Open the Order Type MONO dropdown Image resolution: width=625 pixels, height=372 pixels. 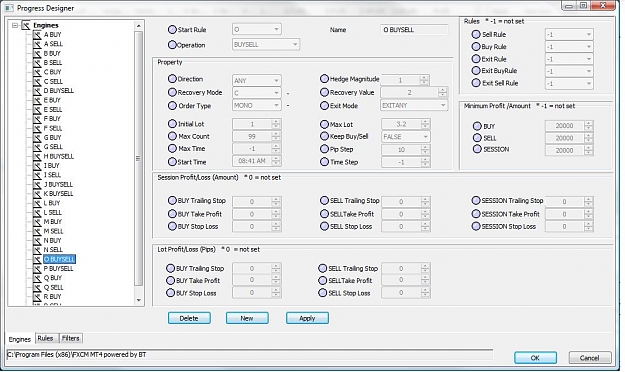pyautogui.click(x=257, y=106)
